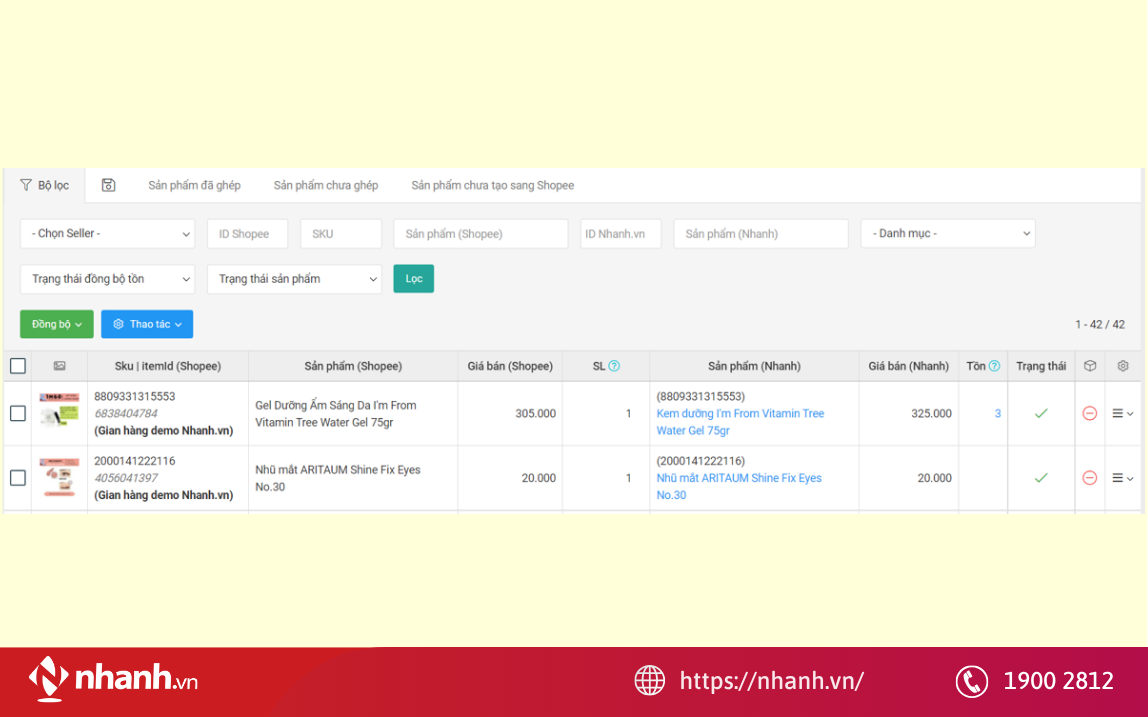Open the Chọn Seller dropdown
This screenshot has height=717, width=1148.
click(x=108, y=234)
